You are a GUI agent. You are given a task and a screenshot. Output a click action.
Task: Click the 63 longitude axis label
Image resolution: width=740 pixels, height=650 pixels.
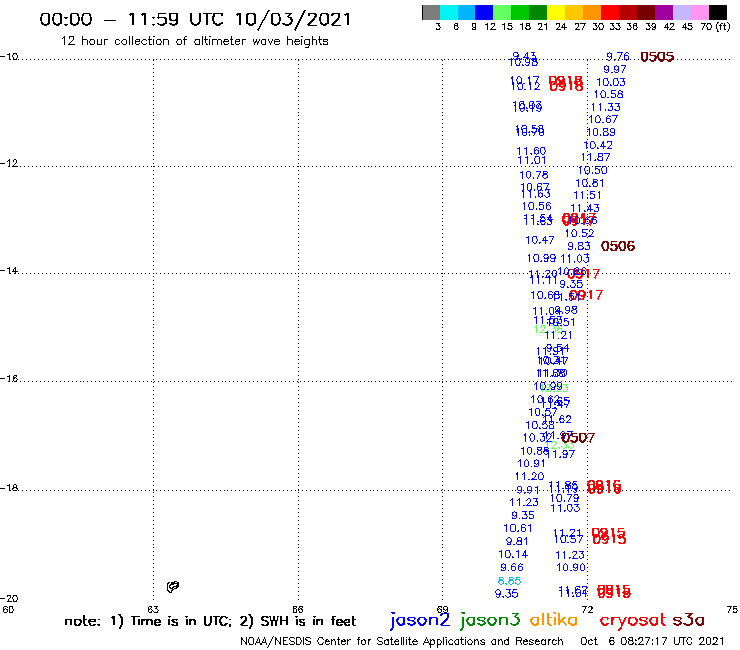[x=153, y=609]
